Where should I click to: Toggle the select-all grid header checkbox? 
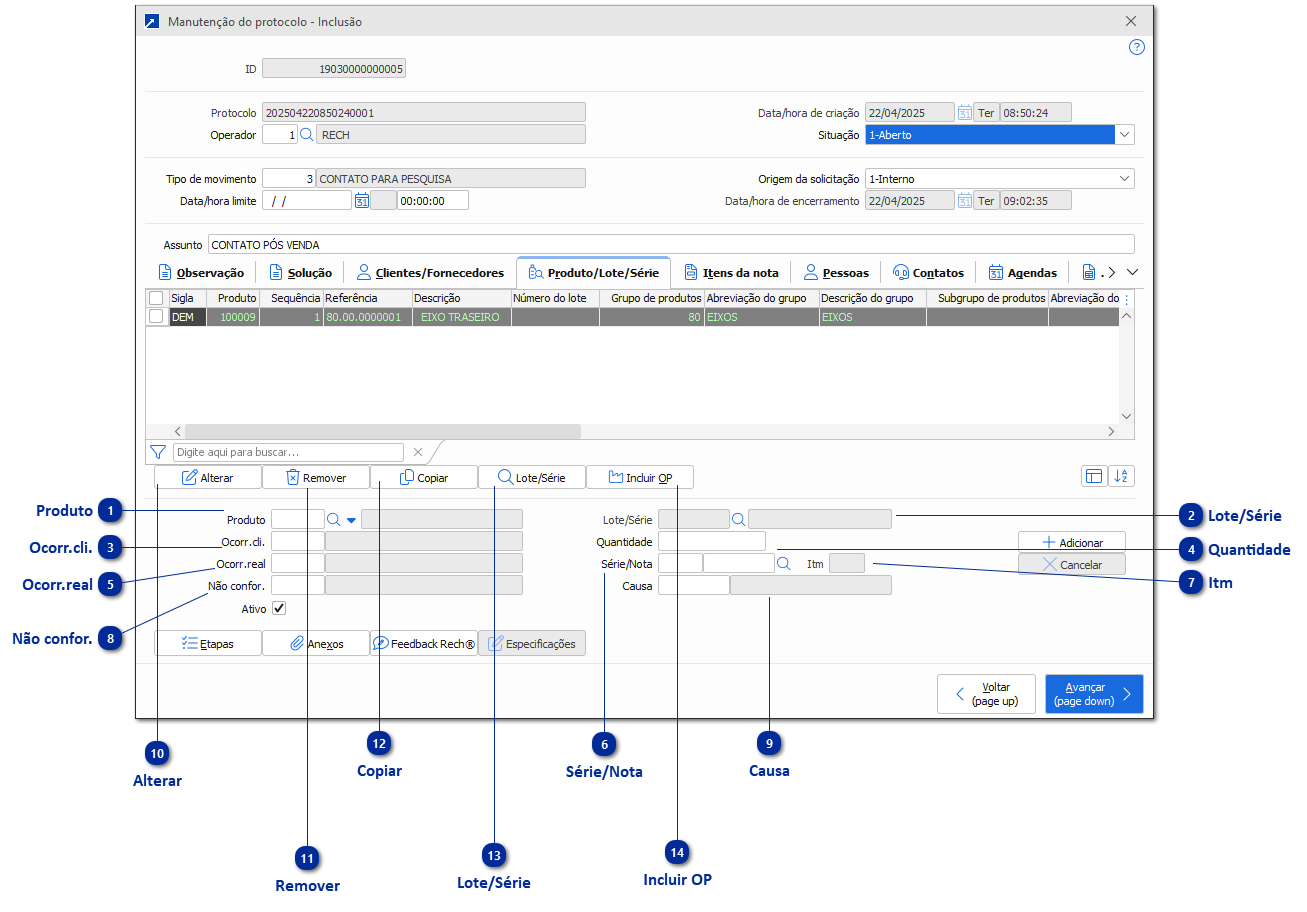(x=156, y=298)
